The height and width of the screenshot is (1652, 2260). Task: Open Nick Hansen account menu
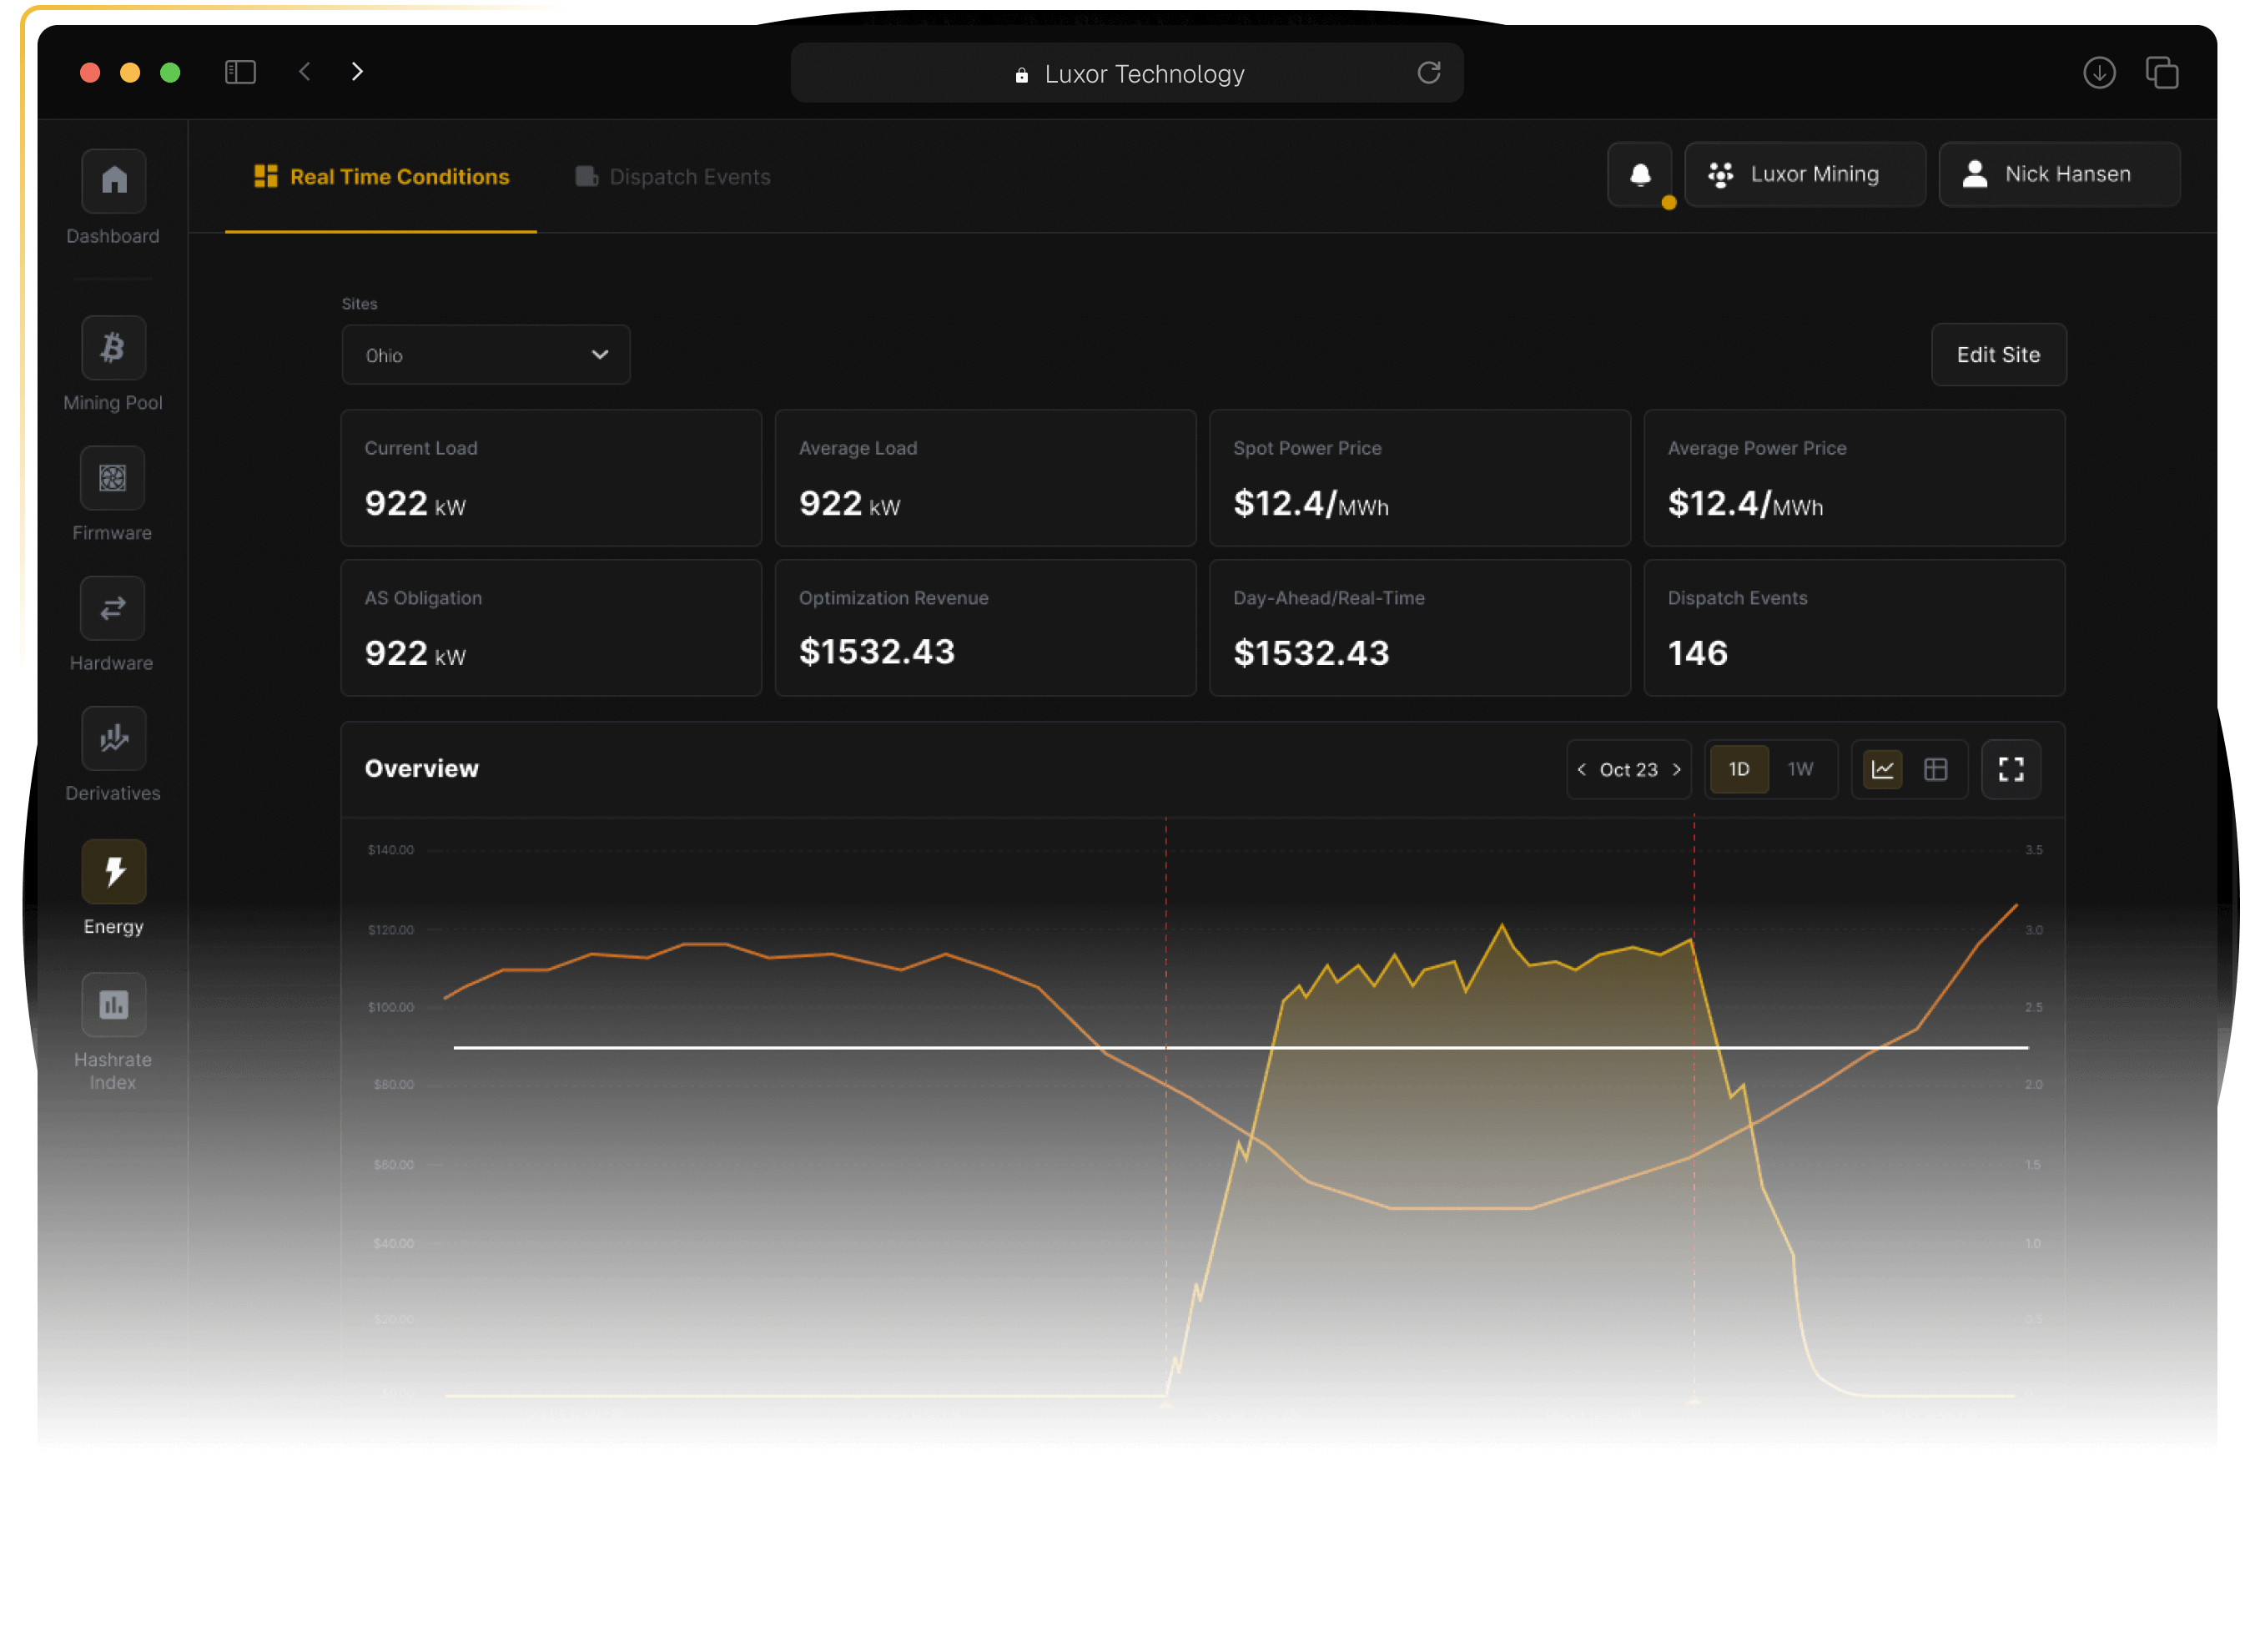[2058, 175]
